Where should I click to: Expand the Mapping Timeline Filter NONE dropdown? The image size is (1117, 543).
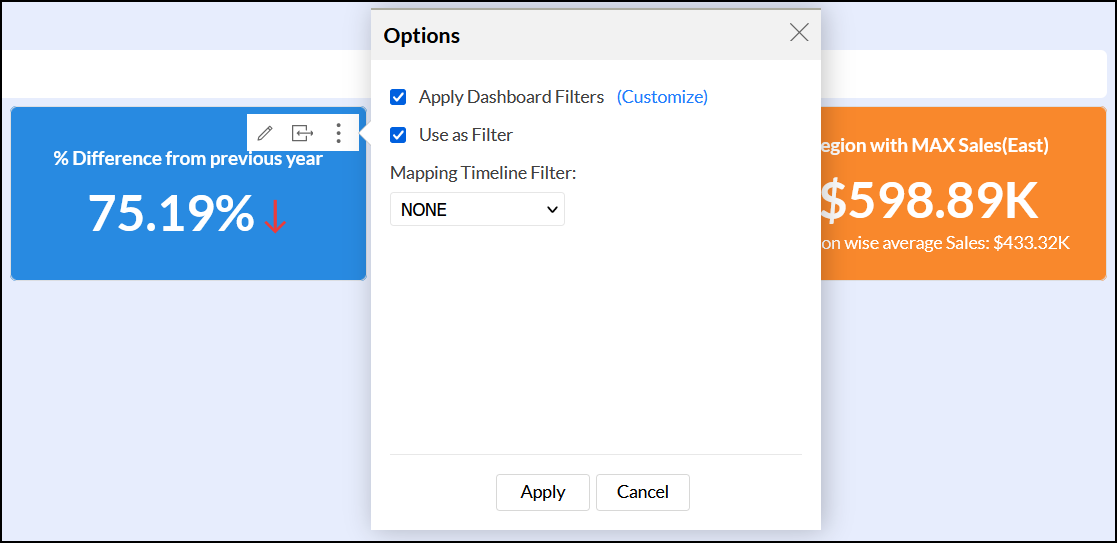click(x=477, y=210)
